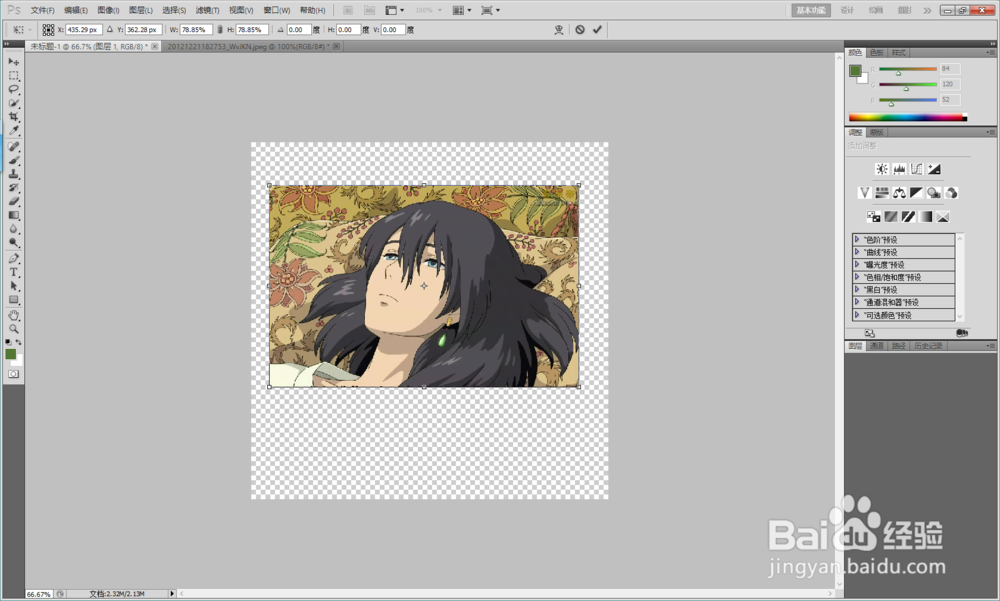Viewport: 1000px width, 601px height.
Task: Select the Eyedropper tool
Action: point(13,130)
